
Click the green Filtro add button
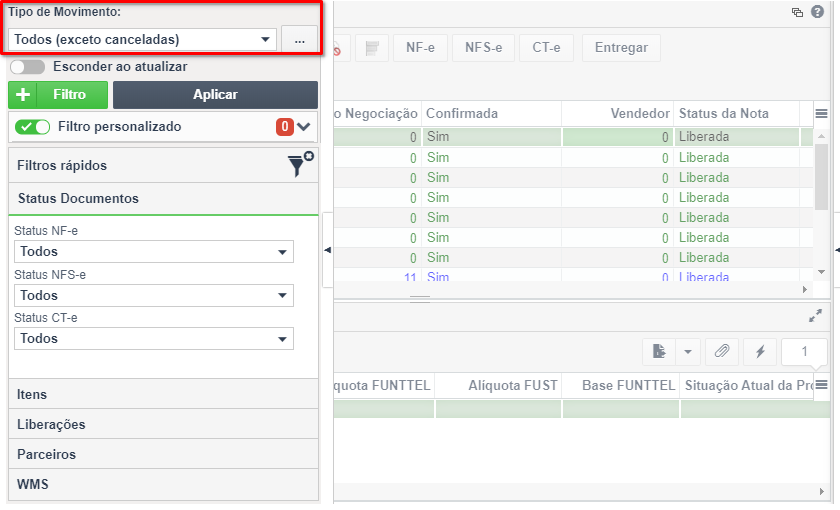58,95
